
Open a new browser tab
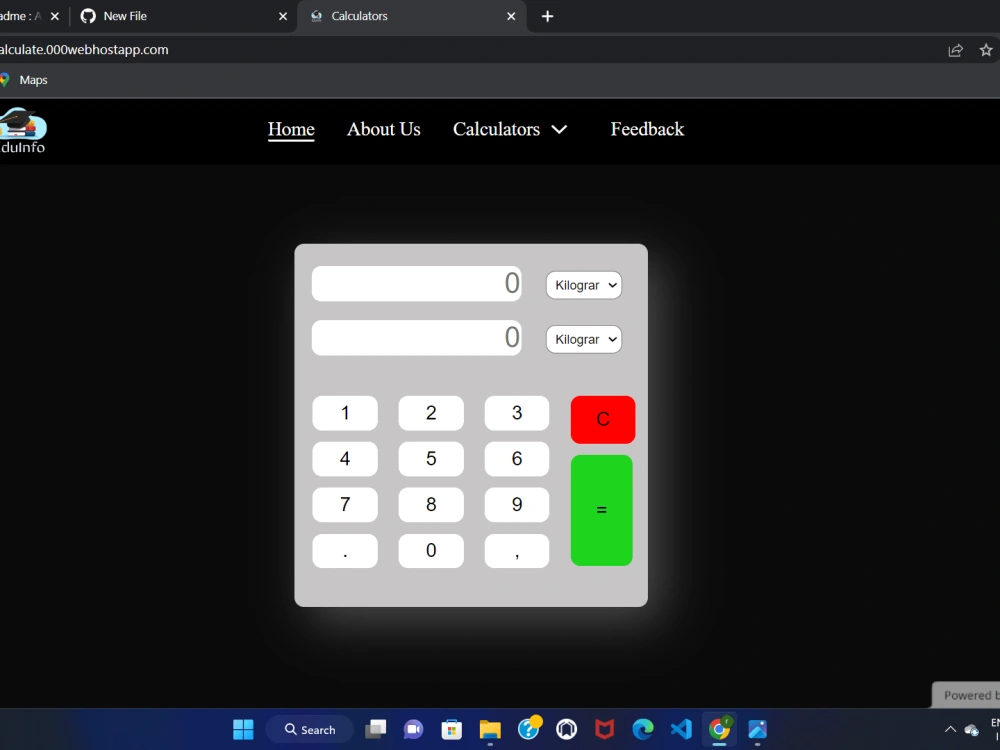(x=547, y=17)
